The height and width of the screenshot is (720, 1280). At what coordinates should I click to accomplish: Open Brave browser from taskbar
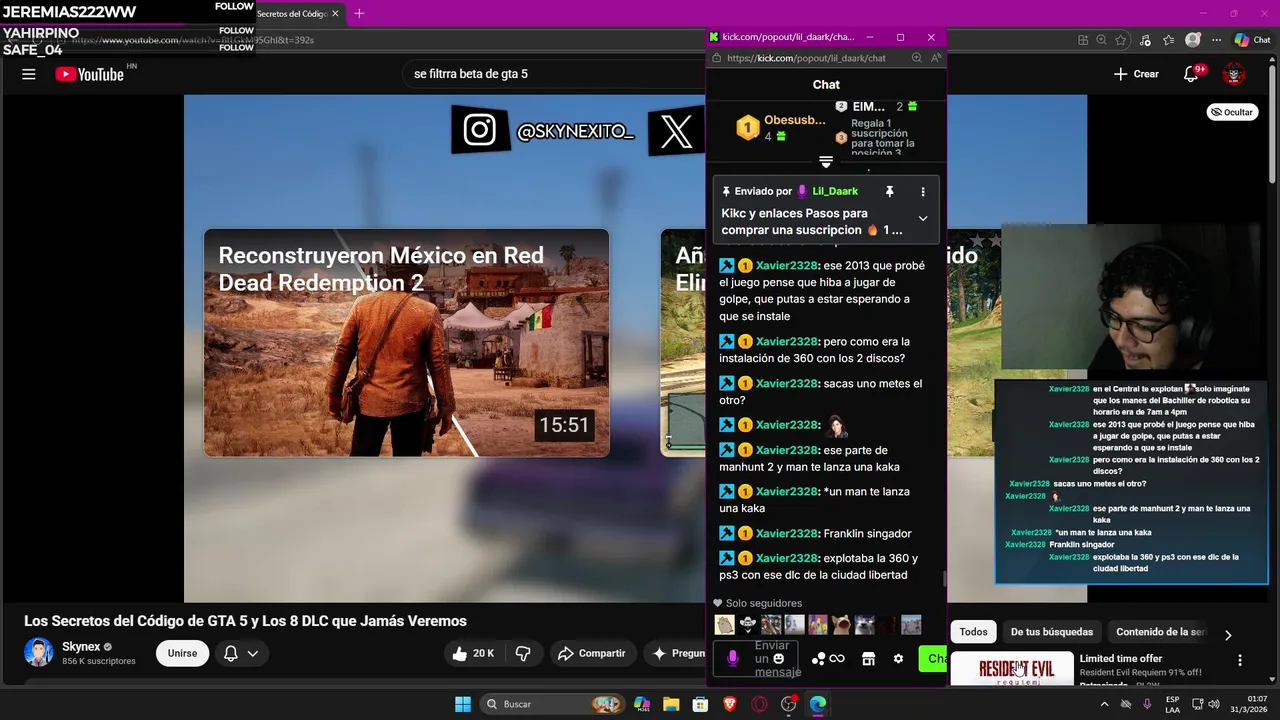click(730, 704)
